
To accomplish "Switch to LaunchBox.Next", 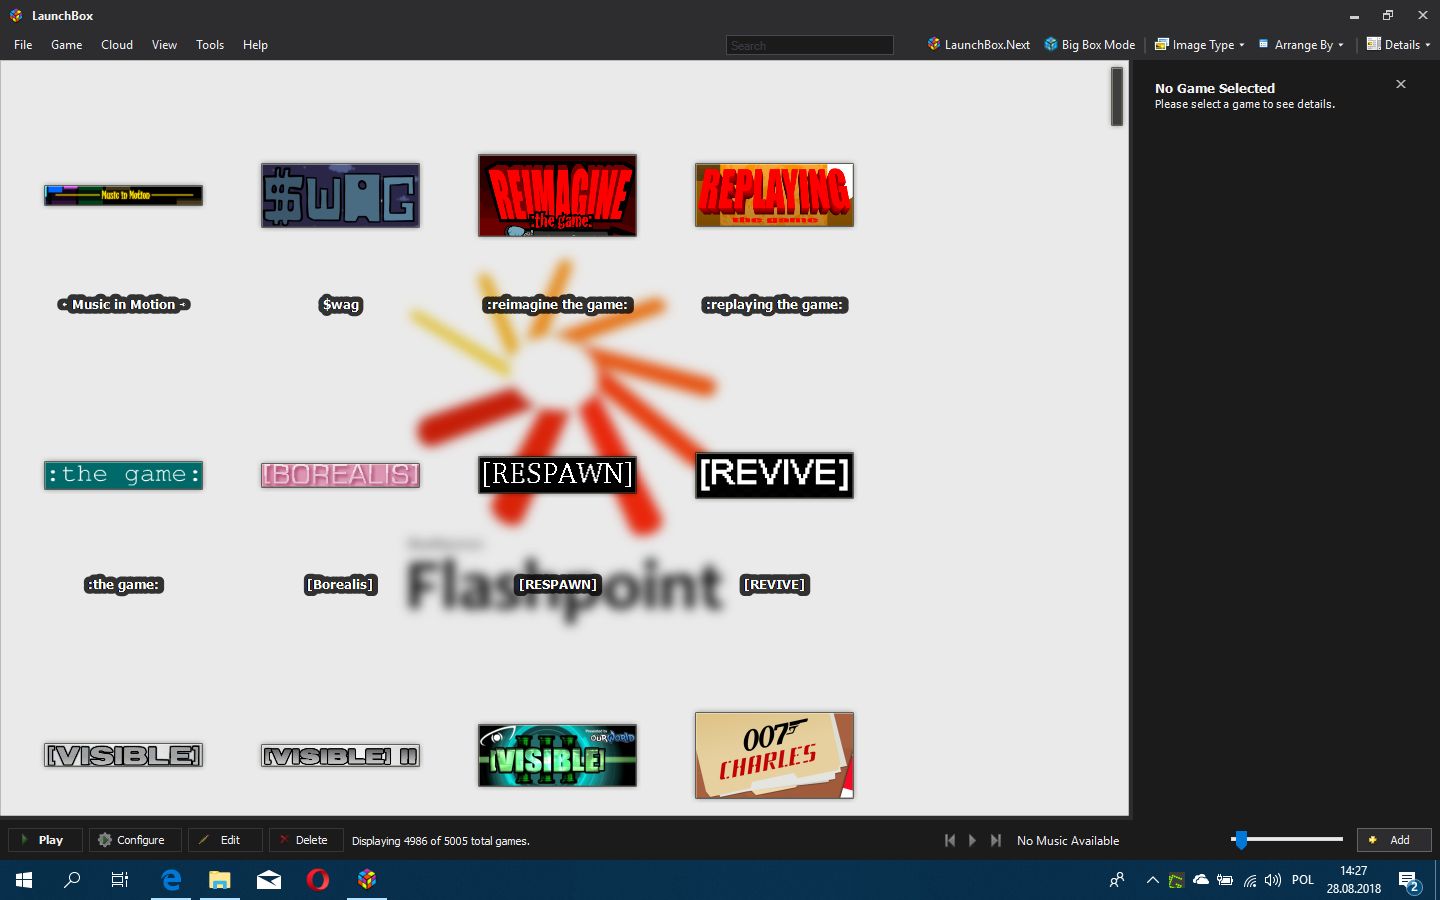I will pyautogui.click(x=978, y=45).
